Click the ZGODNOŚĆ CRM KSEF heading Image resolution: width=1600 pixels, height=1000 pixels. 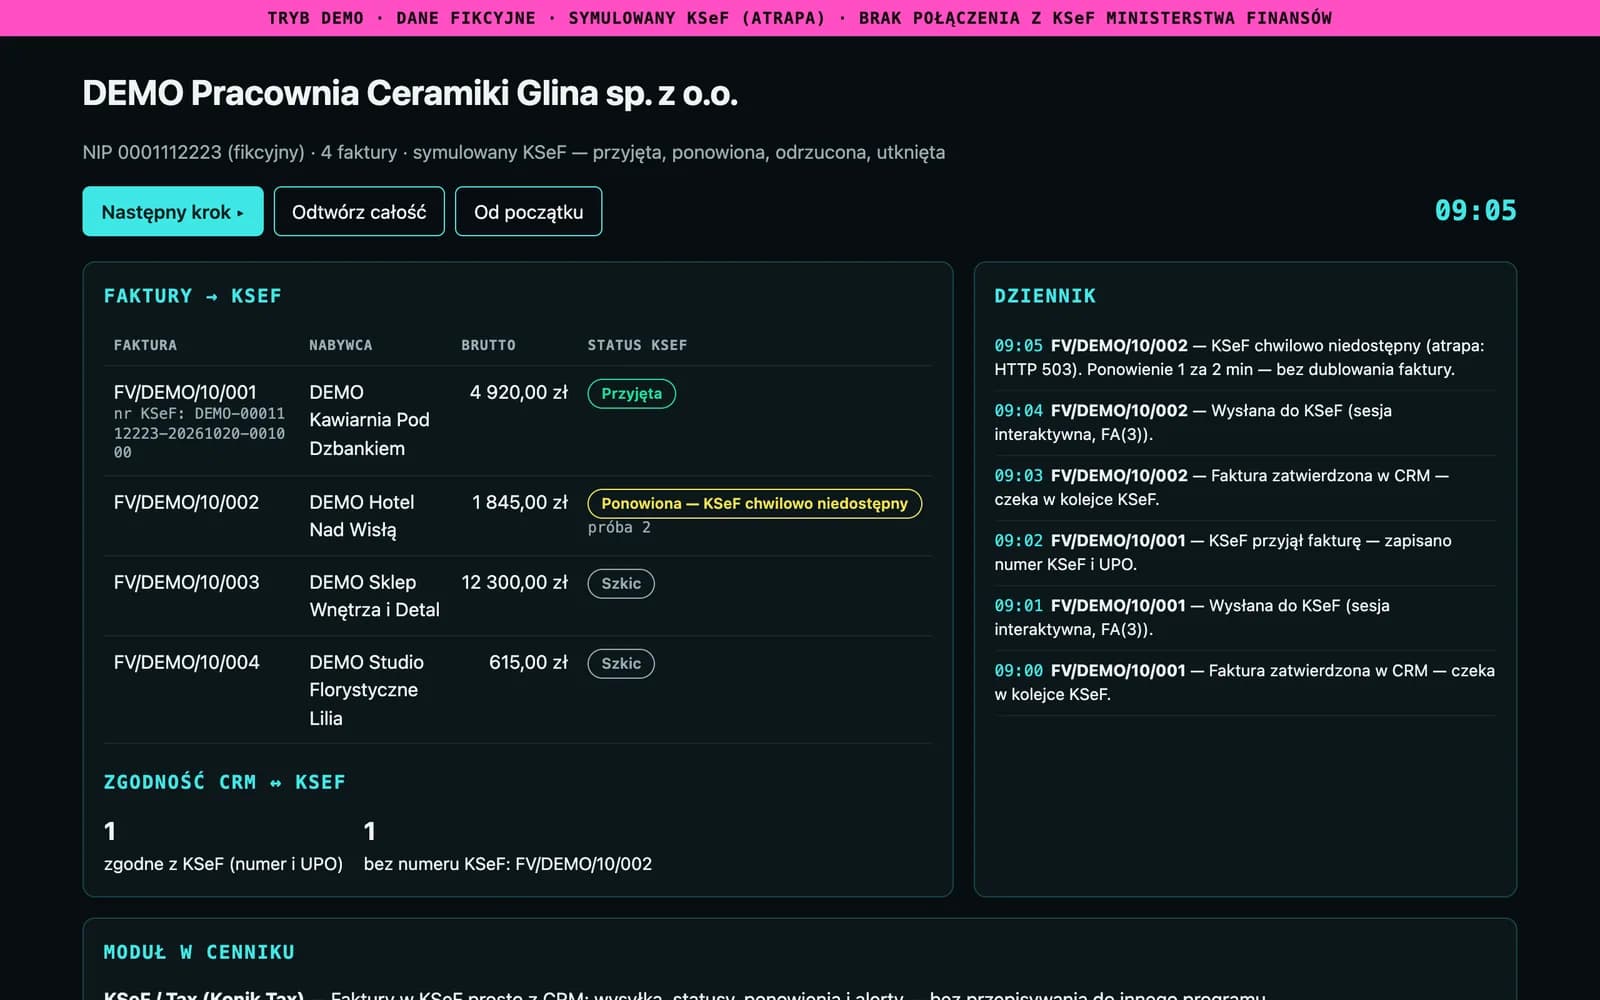[224, 782]
